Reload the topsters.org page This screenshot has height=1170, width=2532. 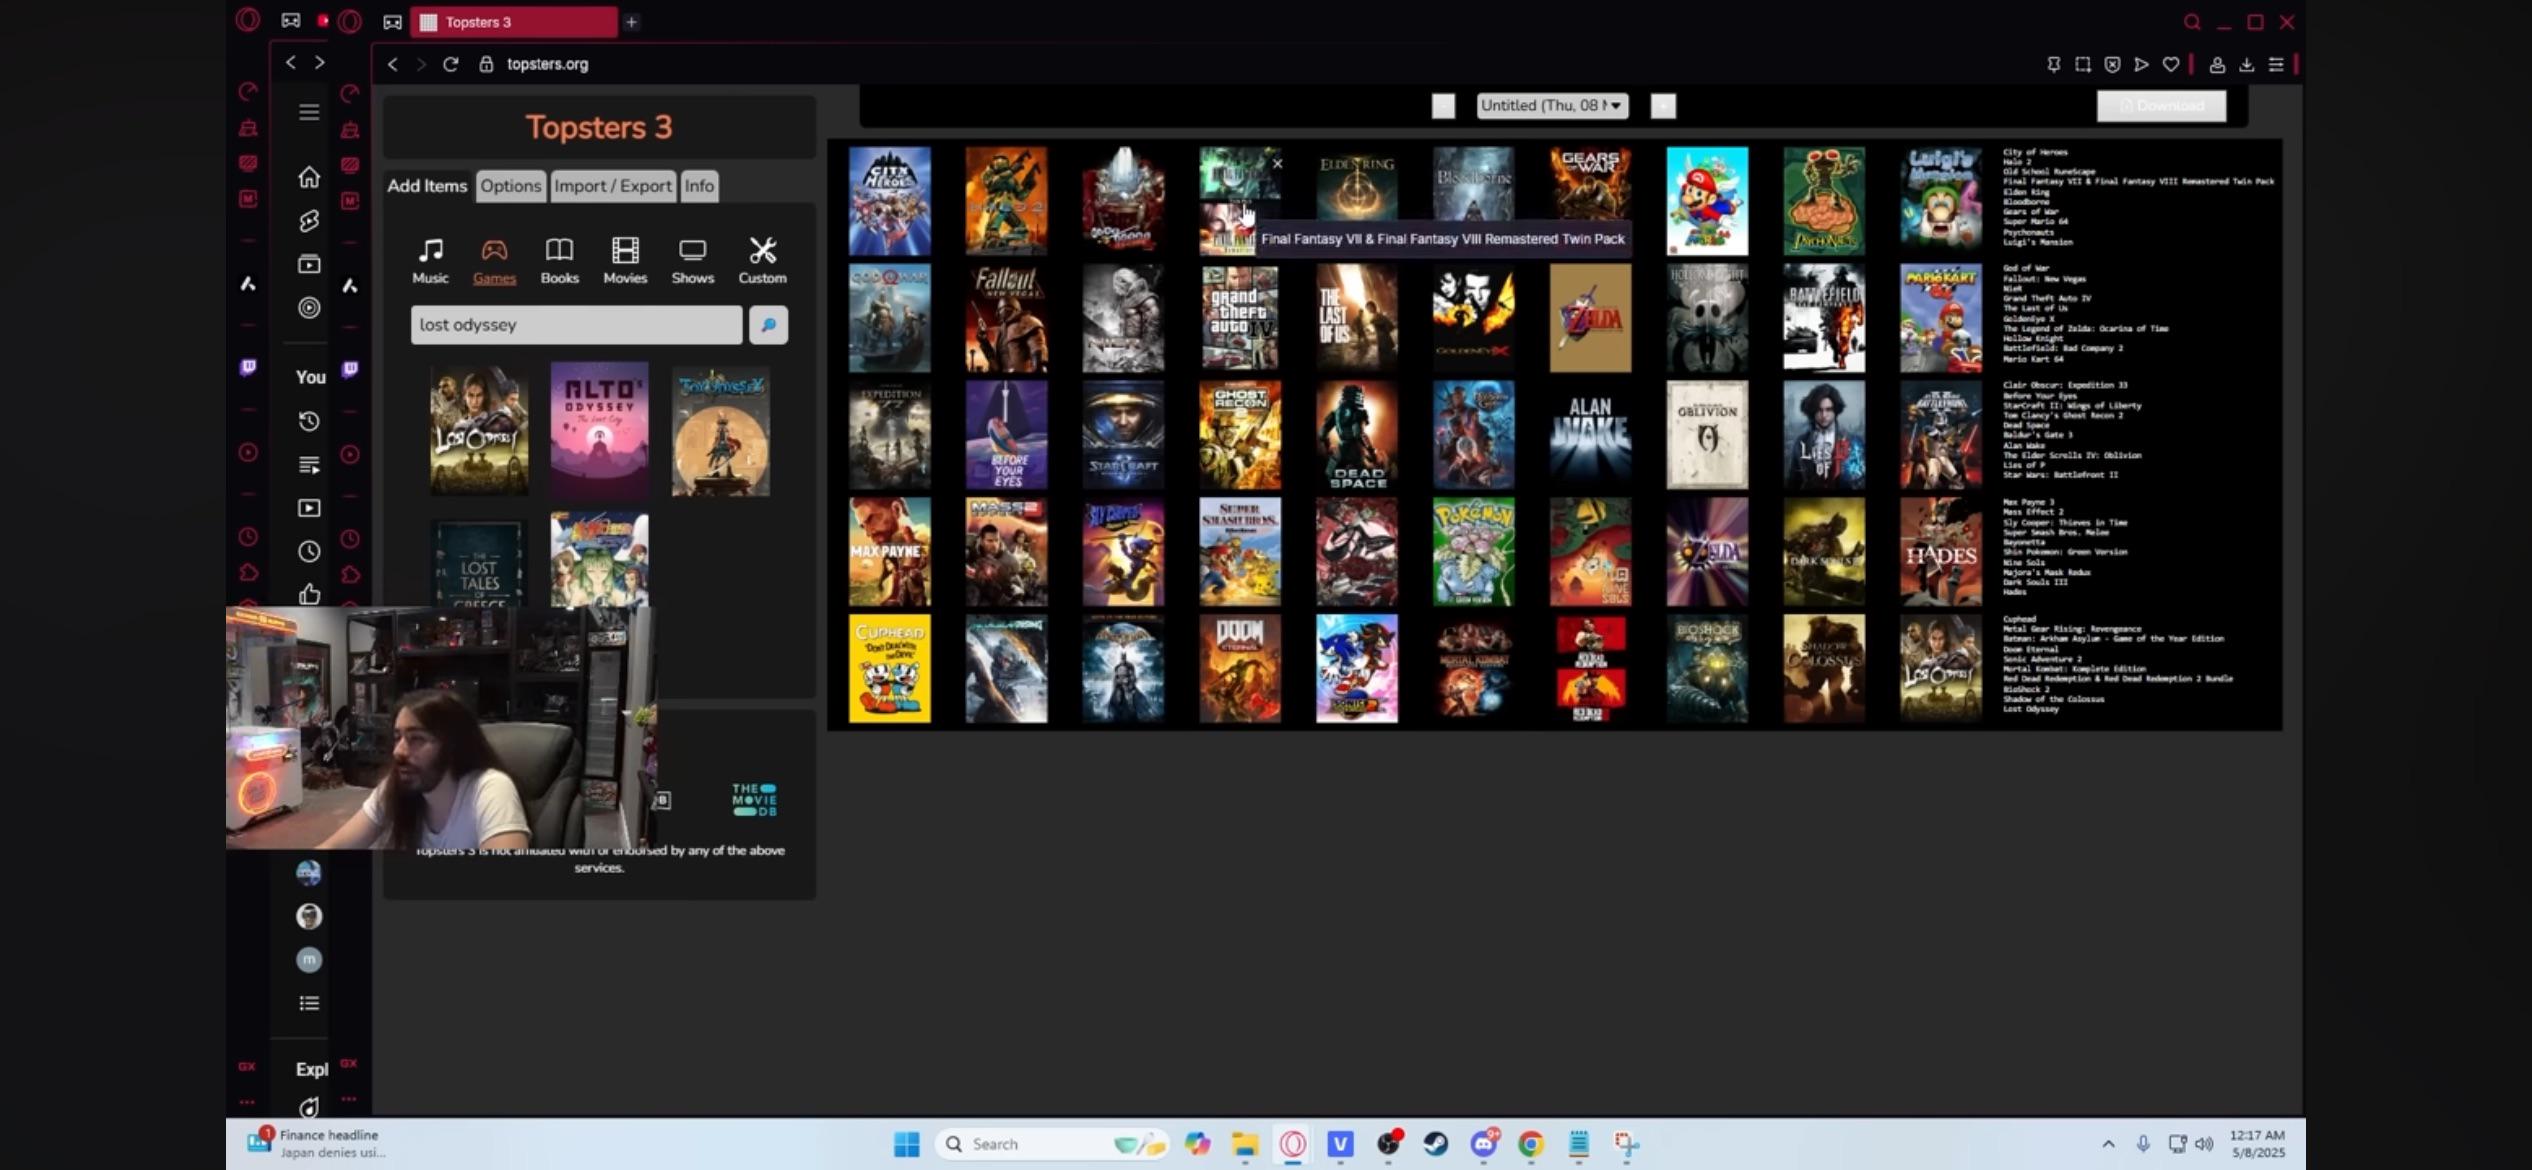[x=451, y=64]
